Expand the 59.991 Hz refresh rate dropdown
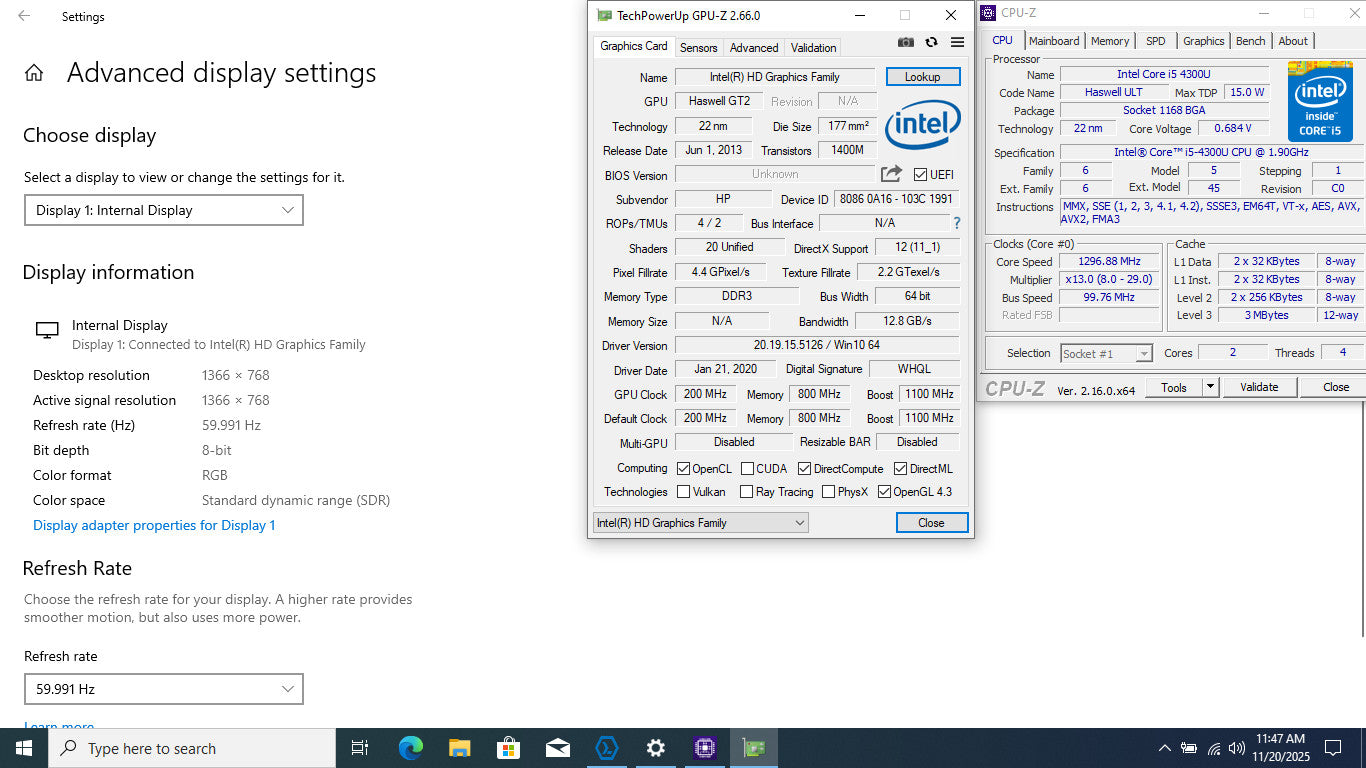Screen dimensions: 1366x768 (163, 689)
